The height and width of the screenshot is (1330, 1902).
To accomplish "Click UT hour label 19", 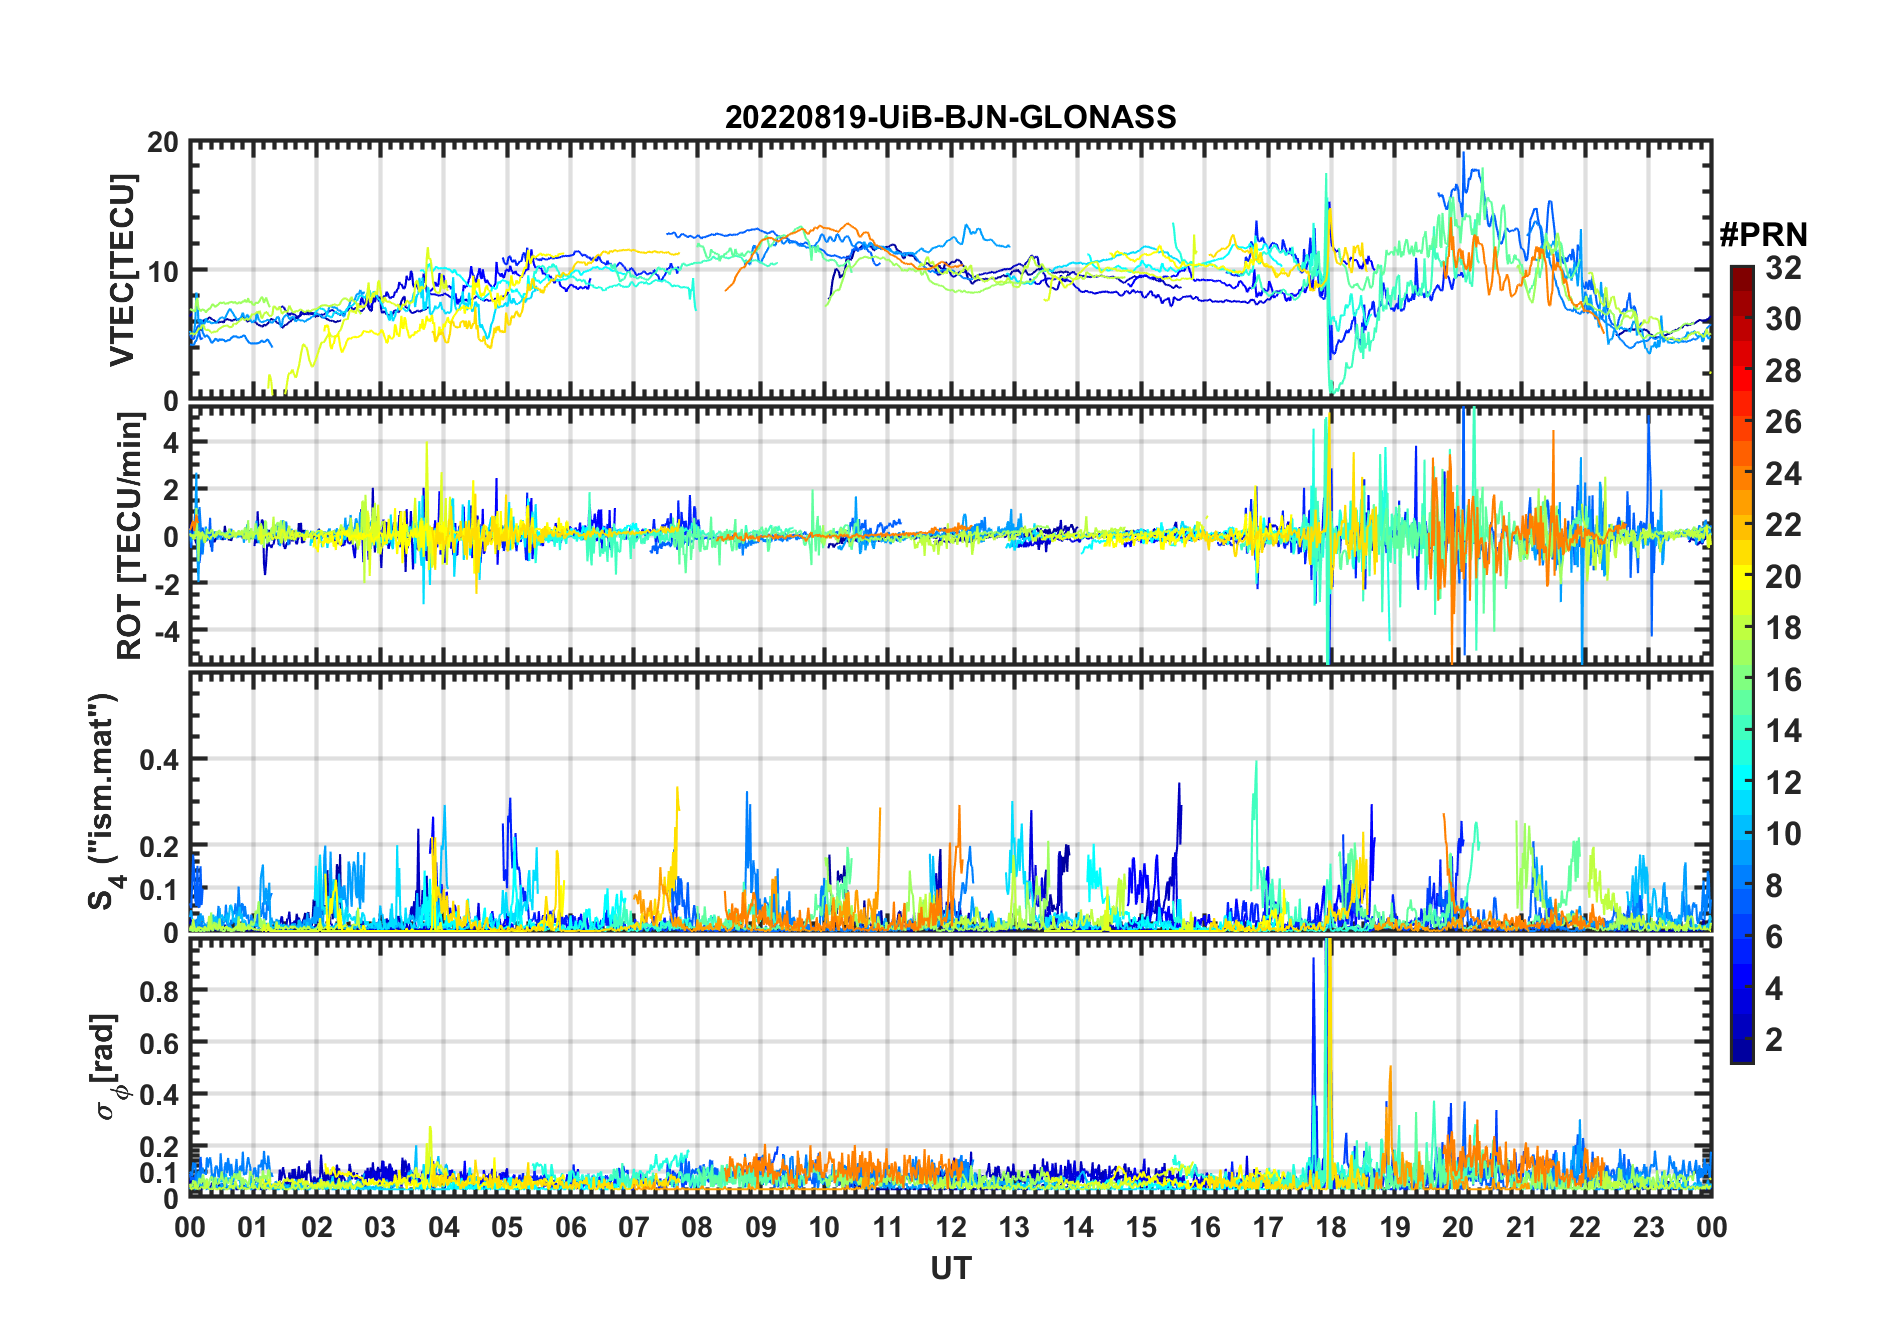I will pos(1394,1227).
